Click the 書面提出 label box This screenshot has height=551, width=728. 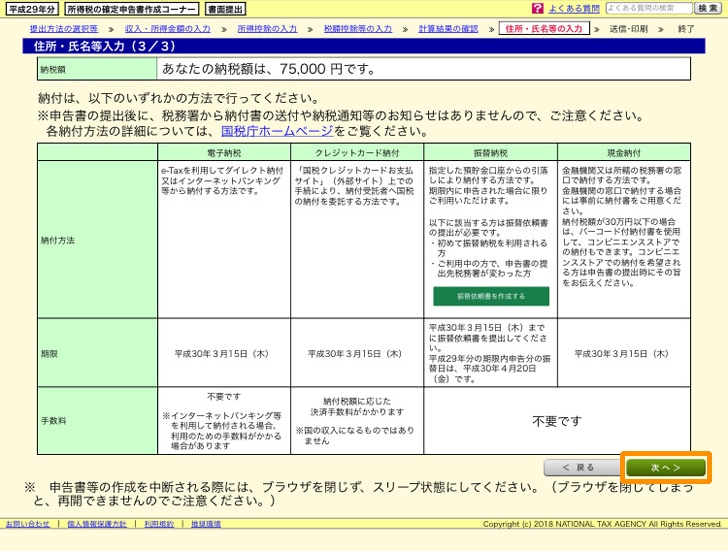[x=225, y=8]
